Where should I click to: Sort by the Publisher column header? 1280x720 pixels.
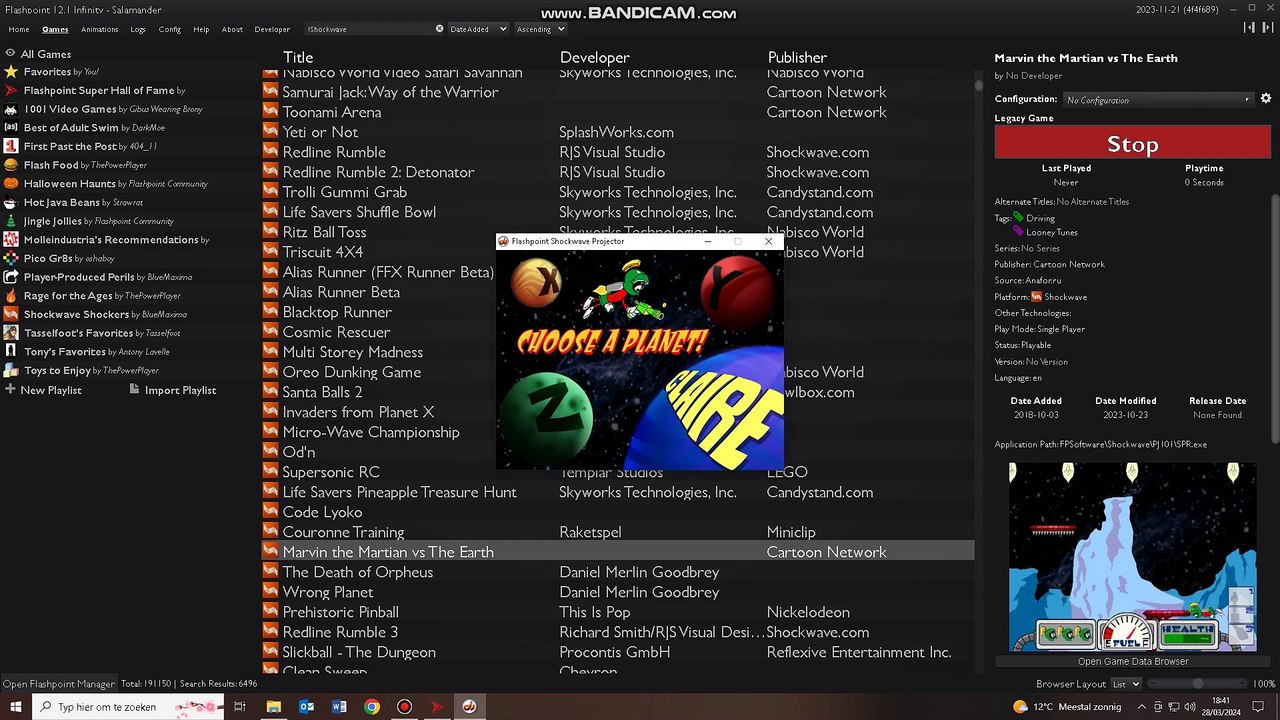pos(797,57)
